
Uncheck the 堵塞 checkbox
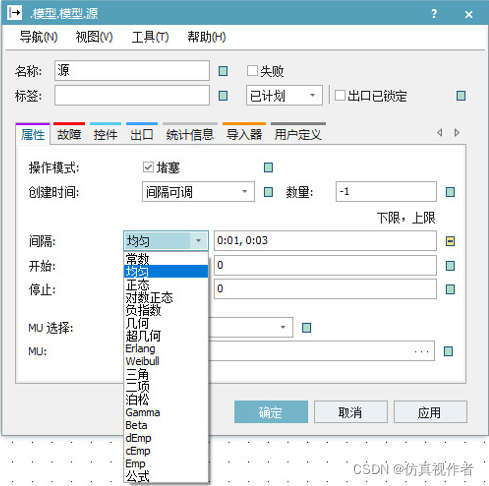coord(148,167)
